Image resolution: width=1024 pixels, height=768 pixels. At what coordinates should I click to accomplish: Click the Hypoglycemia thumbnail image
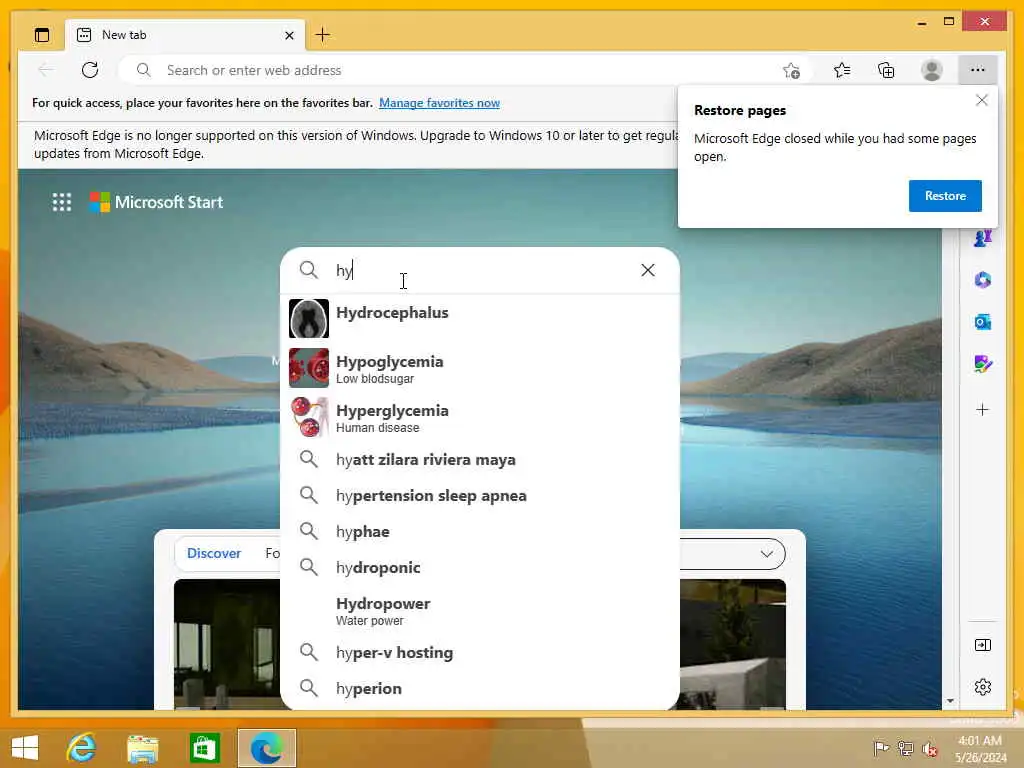pos(309,368)
